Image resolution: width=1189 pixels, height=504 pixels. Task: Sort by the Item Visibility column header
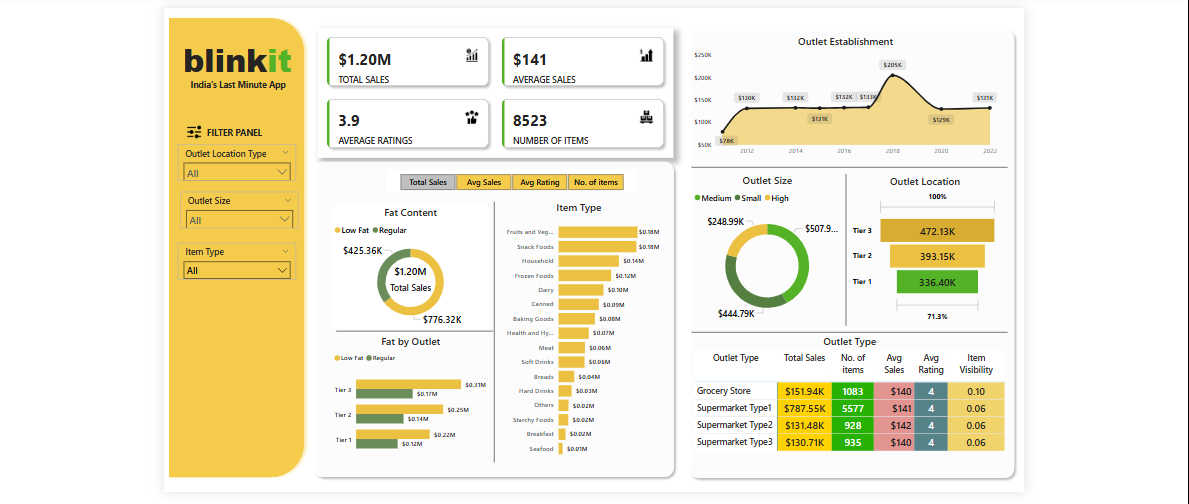(976, 364)
